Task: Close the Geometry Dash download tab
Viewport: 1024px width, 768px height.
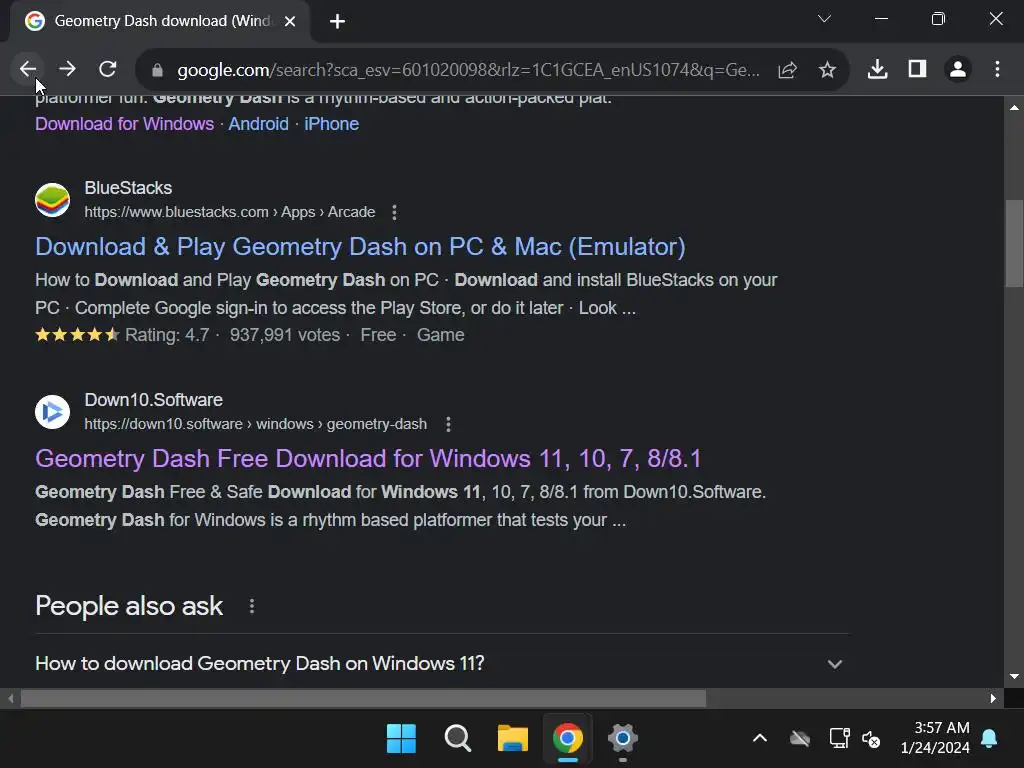Action: 290,22
